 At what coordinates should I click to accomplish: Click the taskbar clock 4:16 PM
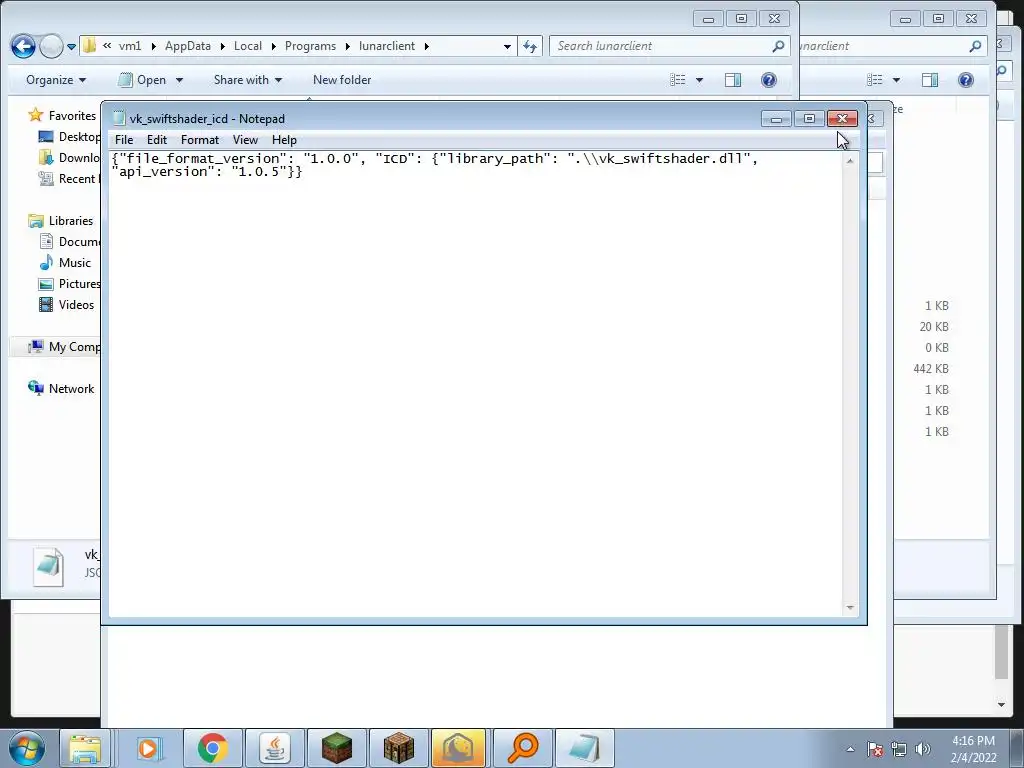pyautogui.click(x=973, y=741)
